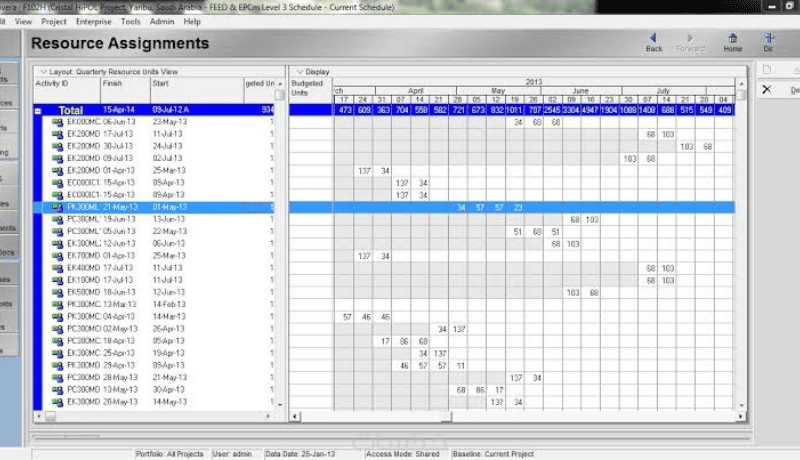Select resource icon for PC300ML 19-Jun-13
Viewport: 800px width, 460px height.
(58, 220)
